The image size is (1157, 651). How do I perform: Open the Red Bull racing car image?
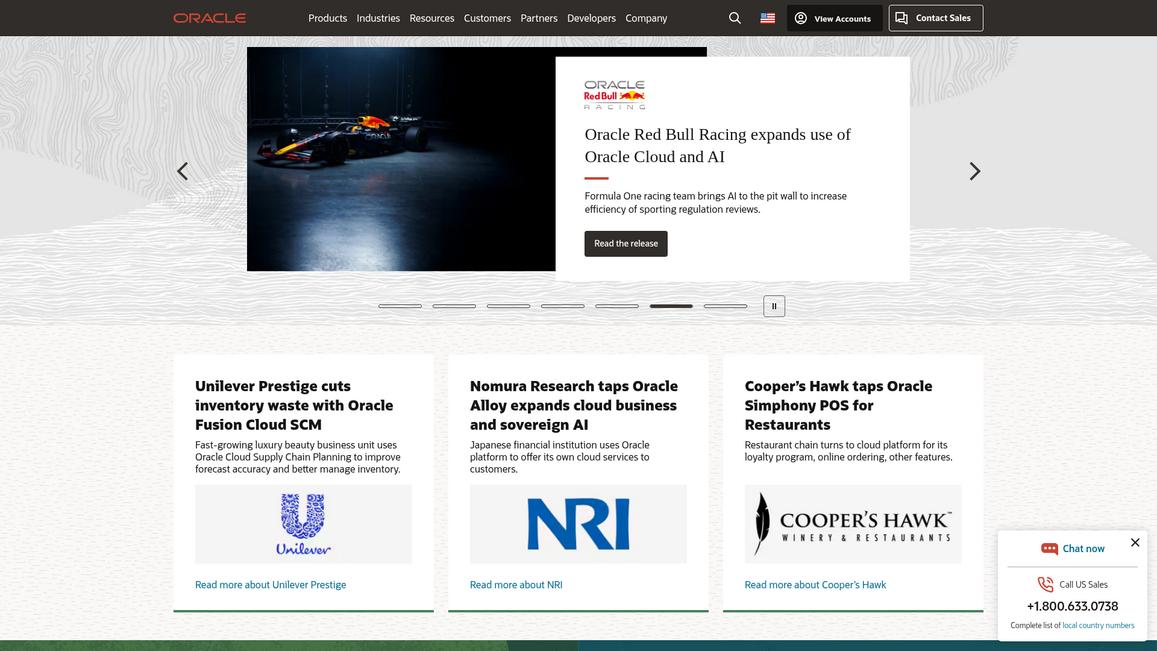tap(401, 159)
